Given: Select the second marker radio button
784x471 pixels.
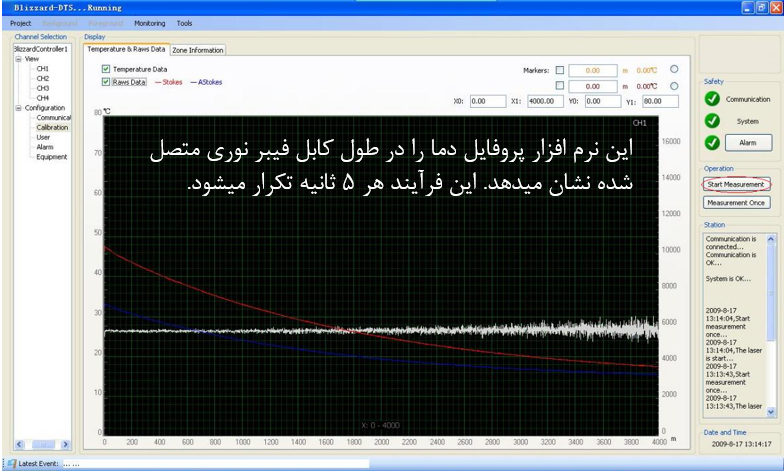Looking at the screenshot, I should click(x=674, y=86).
